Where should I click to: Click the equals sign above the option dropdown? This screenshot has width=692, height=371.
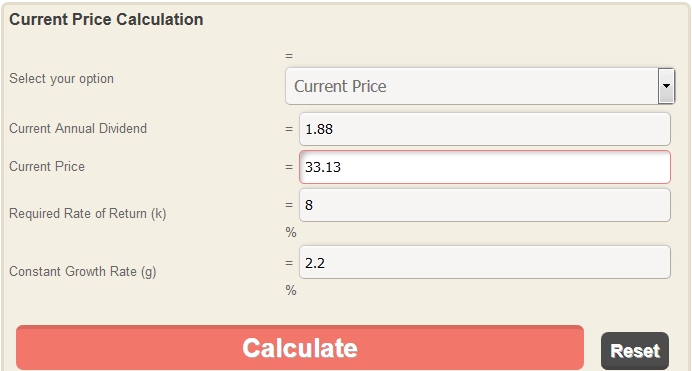(x=289, y=56)
